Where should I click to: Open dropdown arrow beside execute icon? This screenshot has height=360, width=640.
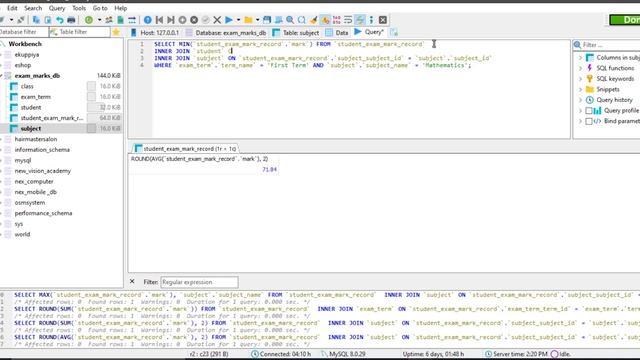[x=238, y=20]
